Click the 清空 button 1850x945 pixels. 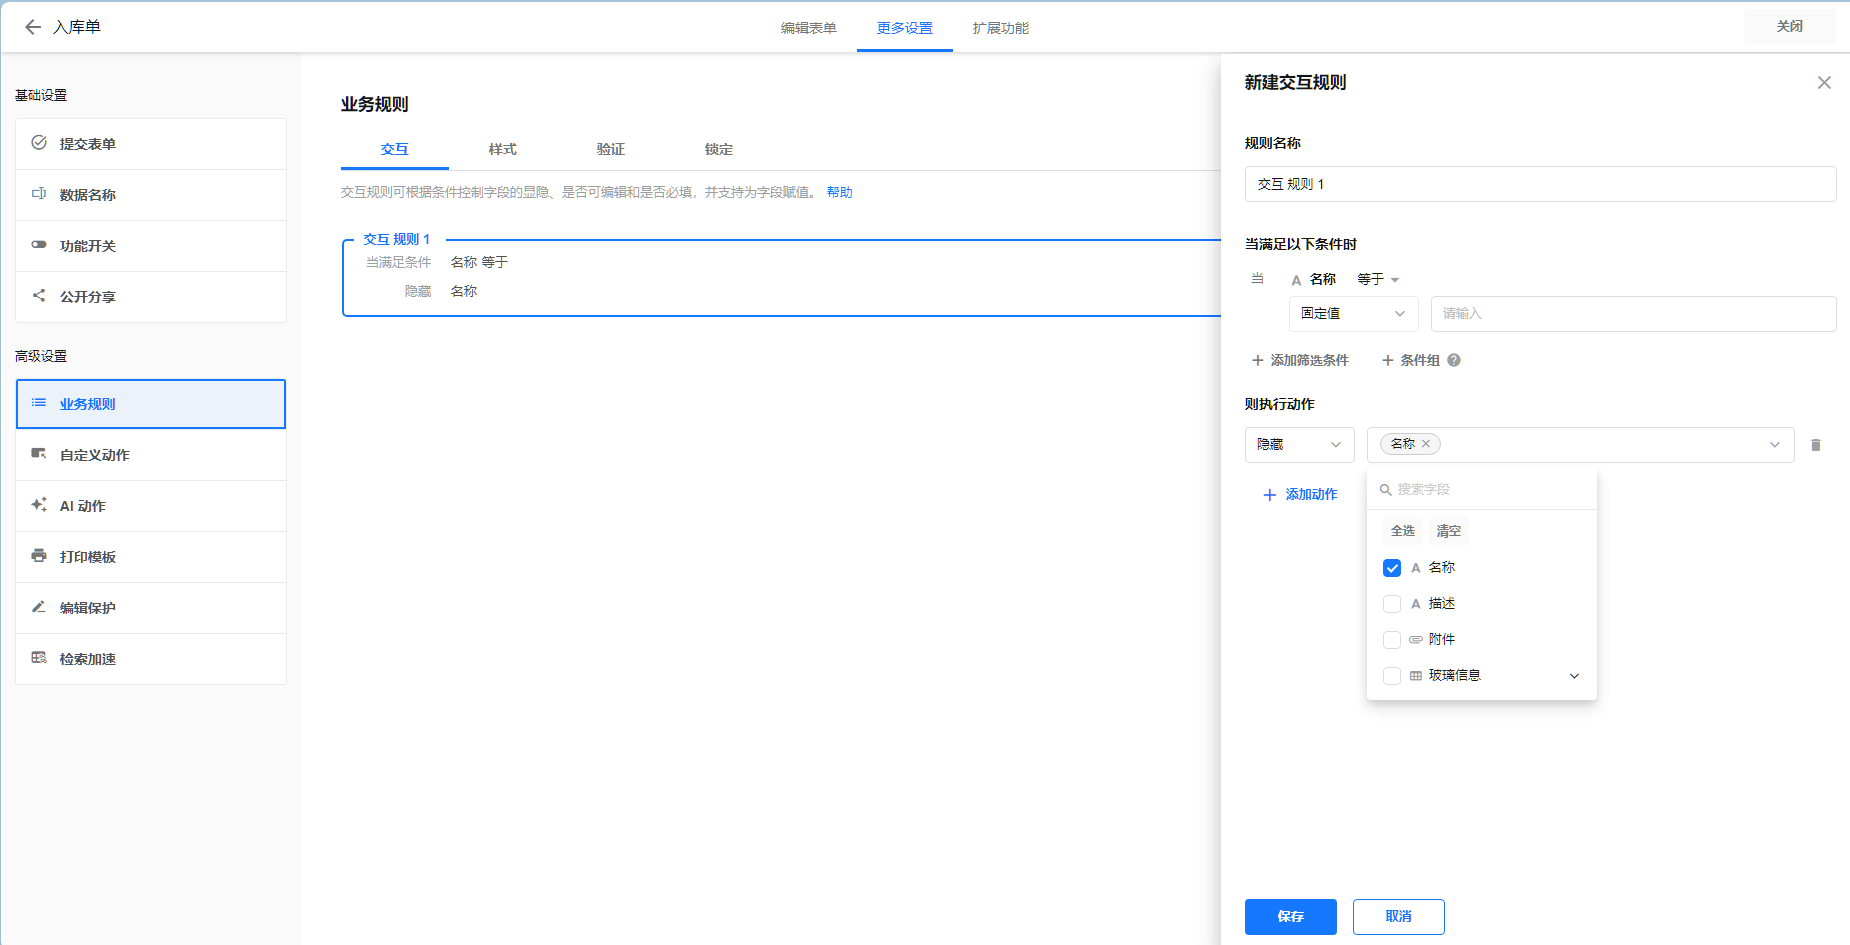[1449, 531]
